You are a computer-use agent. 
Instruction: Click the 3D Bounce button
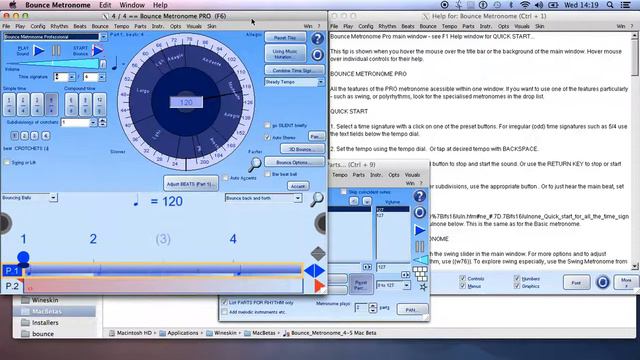pos(302,149)
